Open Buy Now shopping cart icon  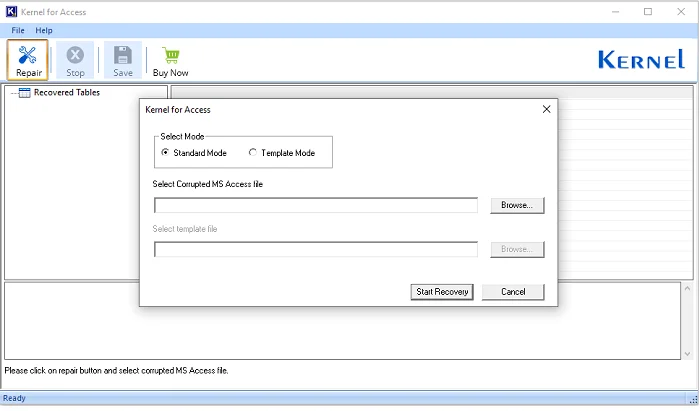click(170, 56)
